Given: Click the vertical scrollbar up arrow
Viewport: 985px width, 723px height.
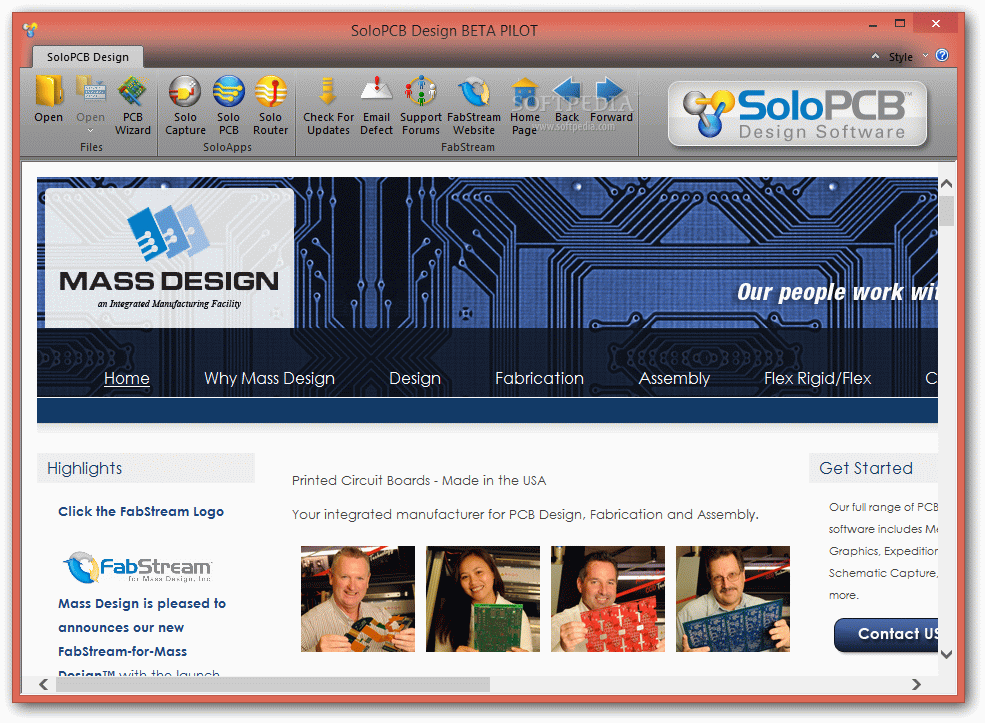Looking at the screenshot, I should pyautogui.click(x=947, y=184).
